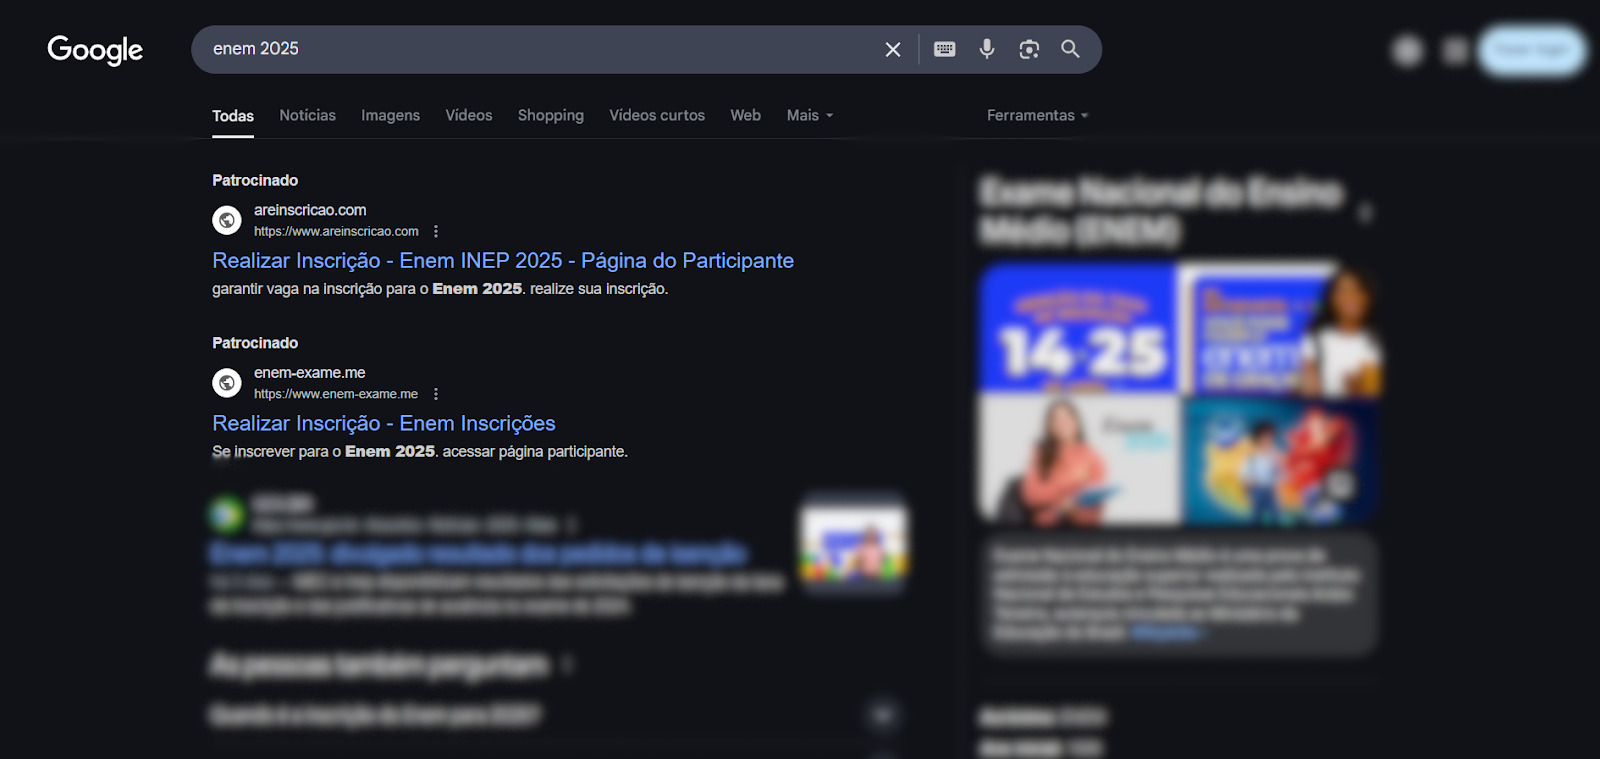The width and height of the screenshot is (1600, 759).
Task: Switch to the Imagens tab
Action: (x=390, y=115)
